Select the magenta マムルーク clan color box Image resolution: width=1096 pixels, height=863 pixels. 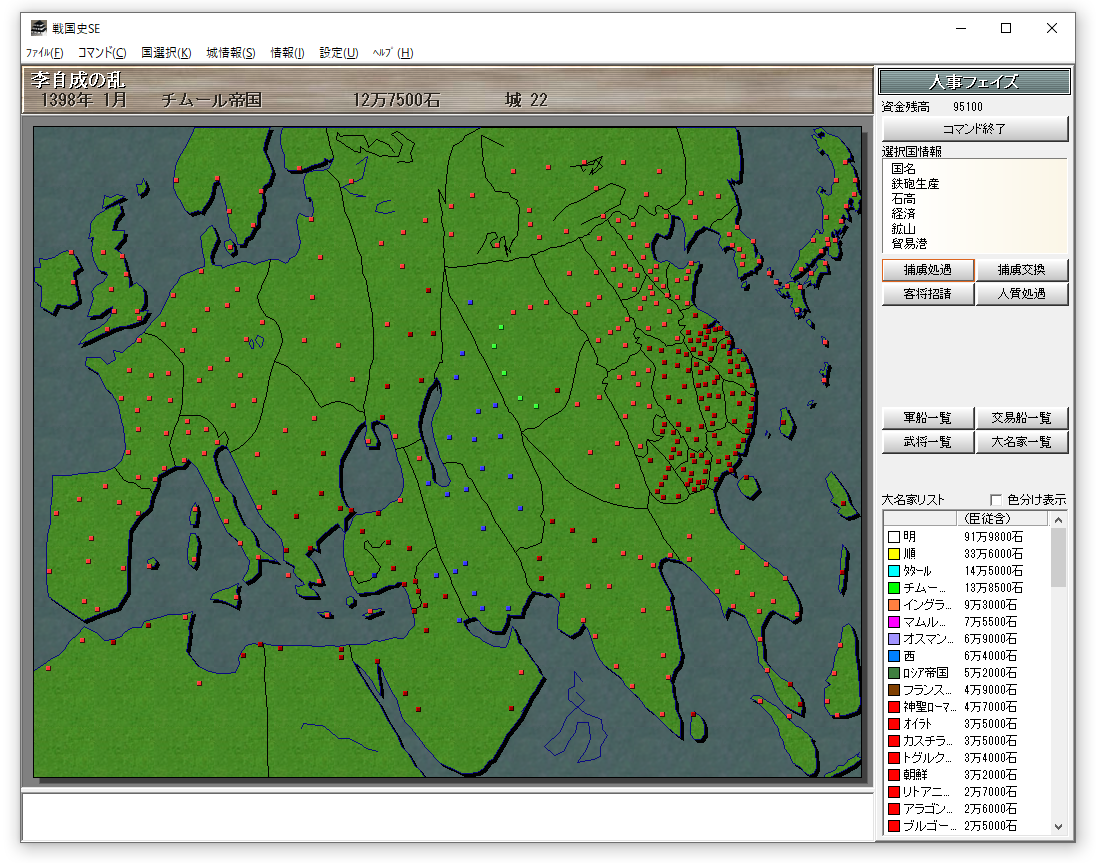894,622
